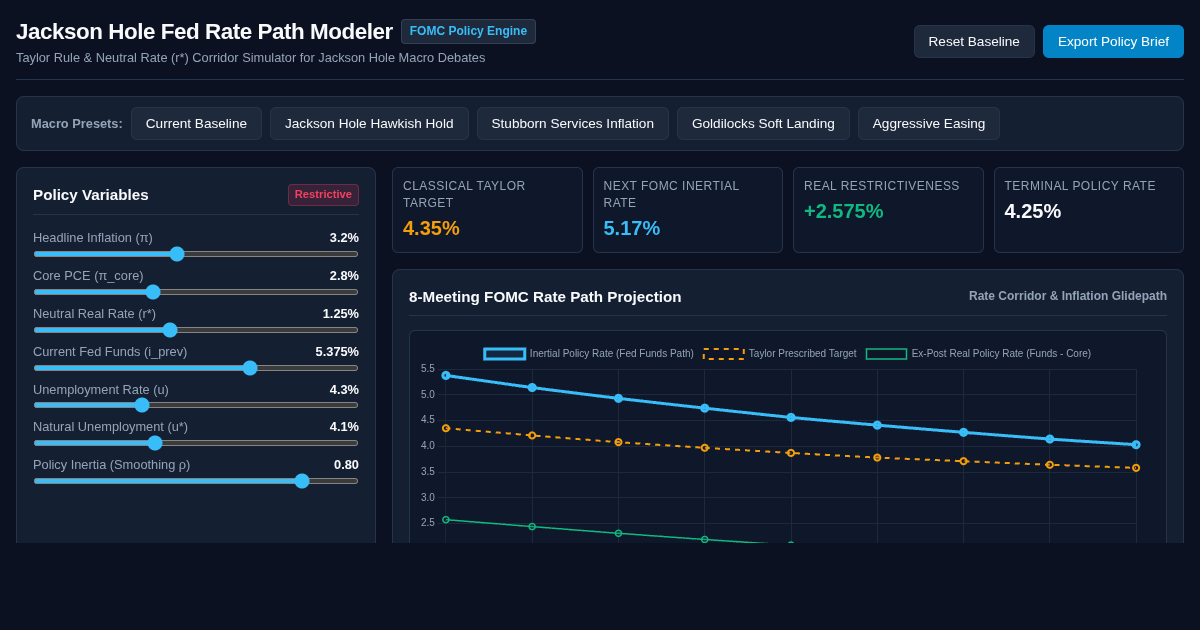
Task: Click the Taylor Rule corridor simulator subtitle
Action: coord(251,58)
